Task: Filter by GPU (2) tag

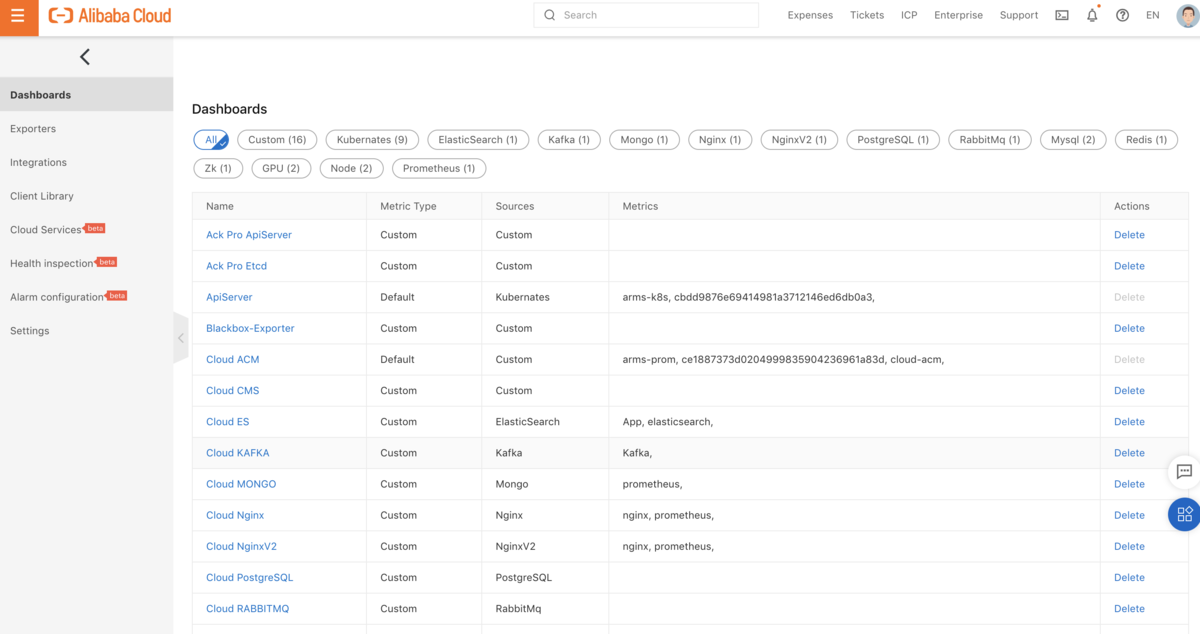Action: pyautogui.click(x=281, y=168)
